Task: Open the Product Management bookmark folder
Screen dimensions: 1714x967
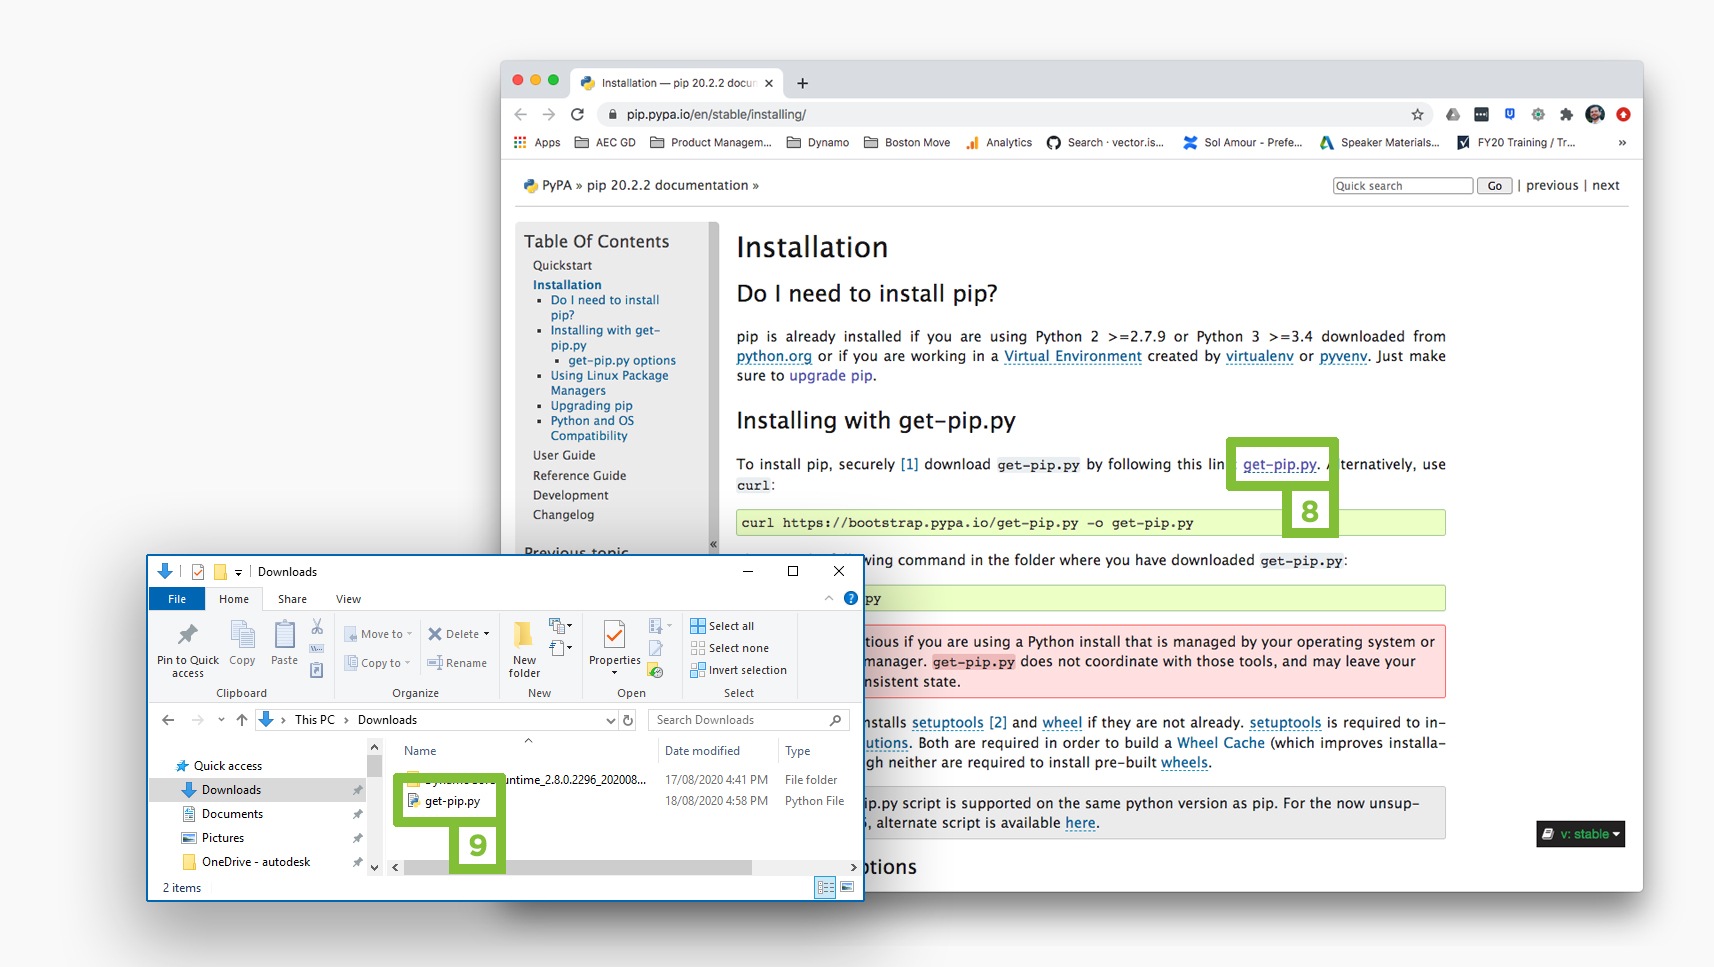Action: point(711,142)
